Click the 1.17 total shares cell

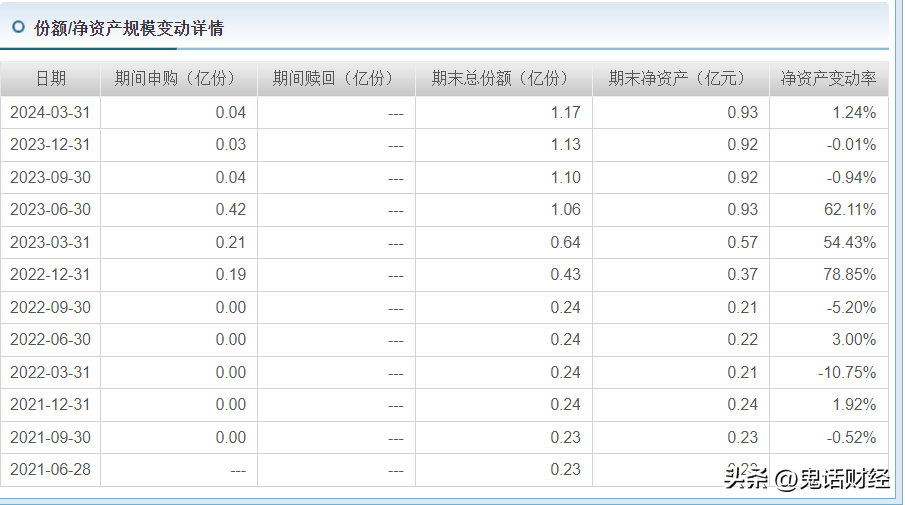(565, 112)
